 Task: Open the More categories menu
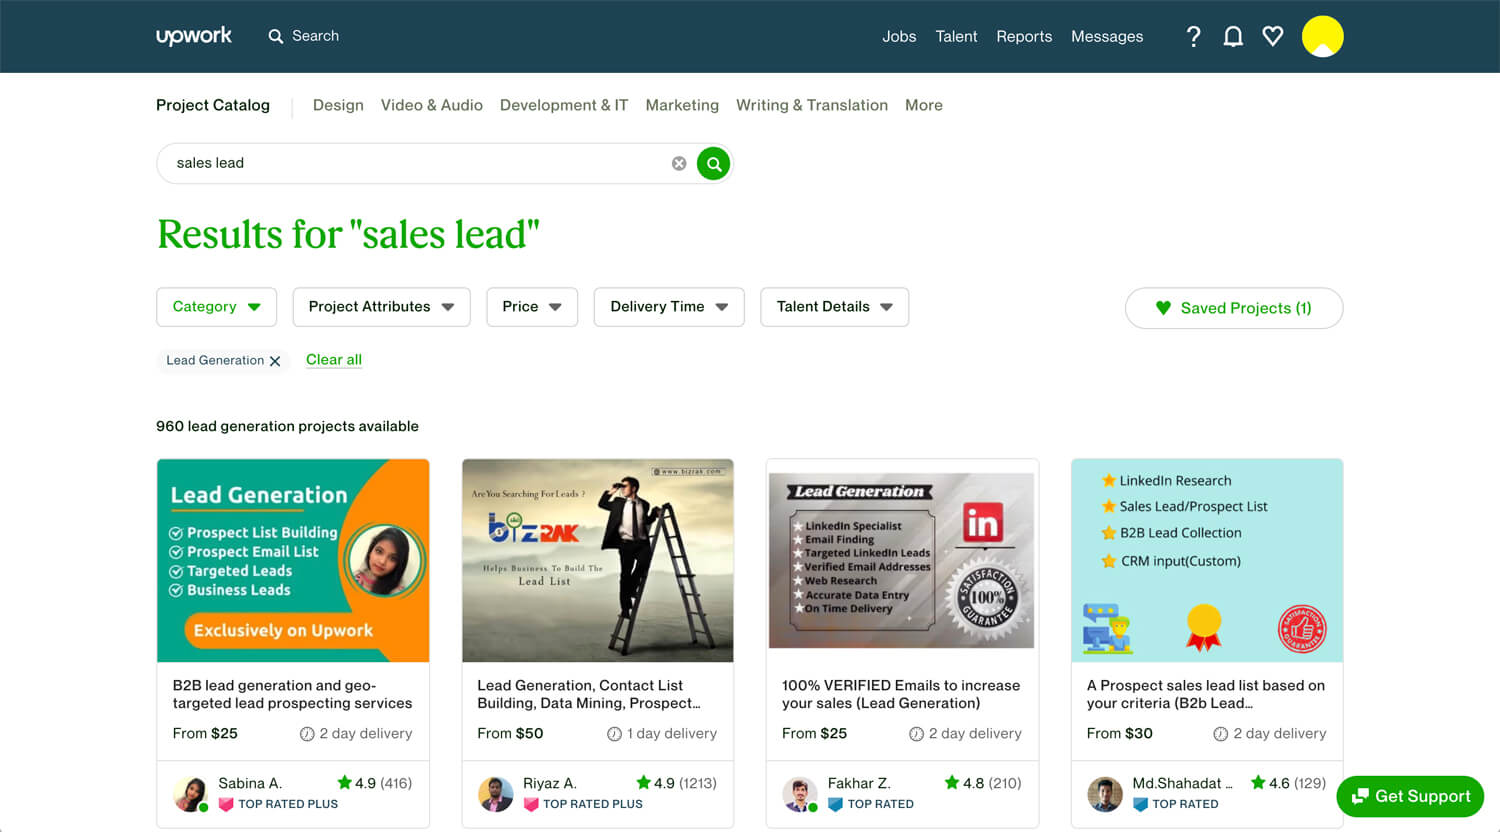click(924, 105)
